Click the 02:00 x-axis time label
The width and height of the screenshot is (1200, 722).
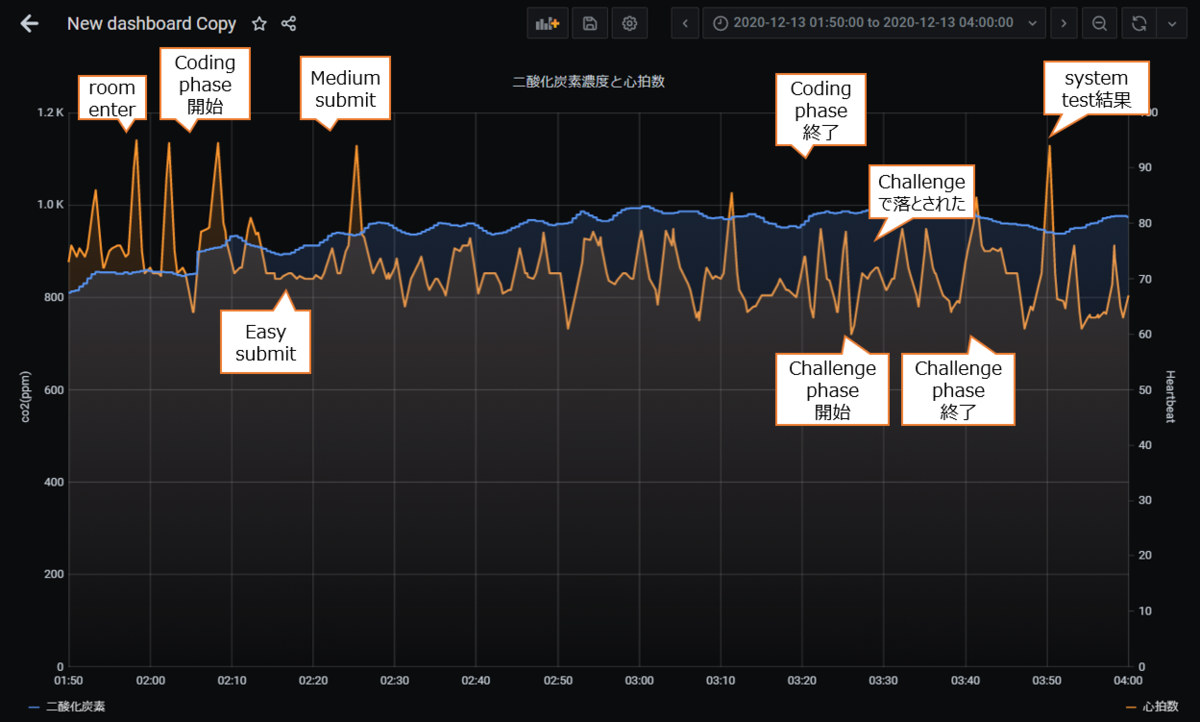[150, 680]
